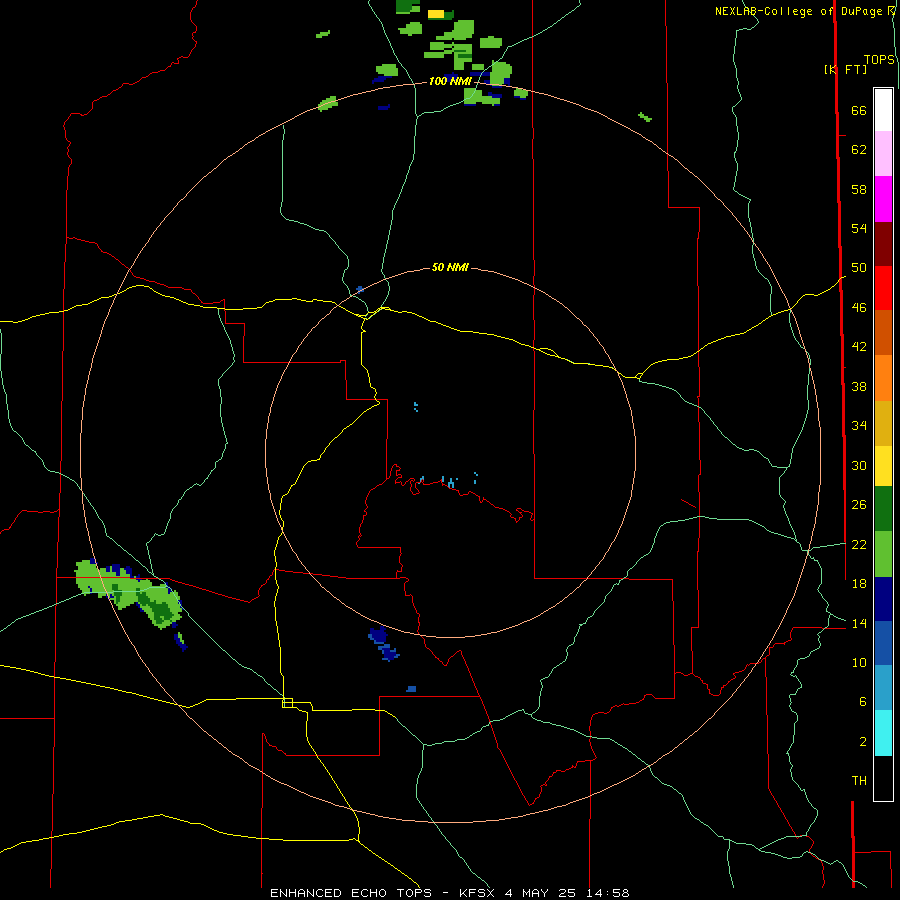Viewport: 900px width, 900px height.
Task: Choose the medium blue legend swatch
Action: click(x=883, y=643)
